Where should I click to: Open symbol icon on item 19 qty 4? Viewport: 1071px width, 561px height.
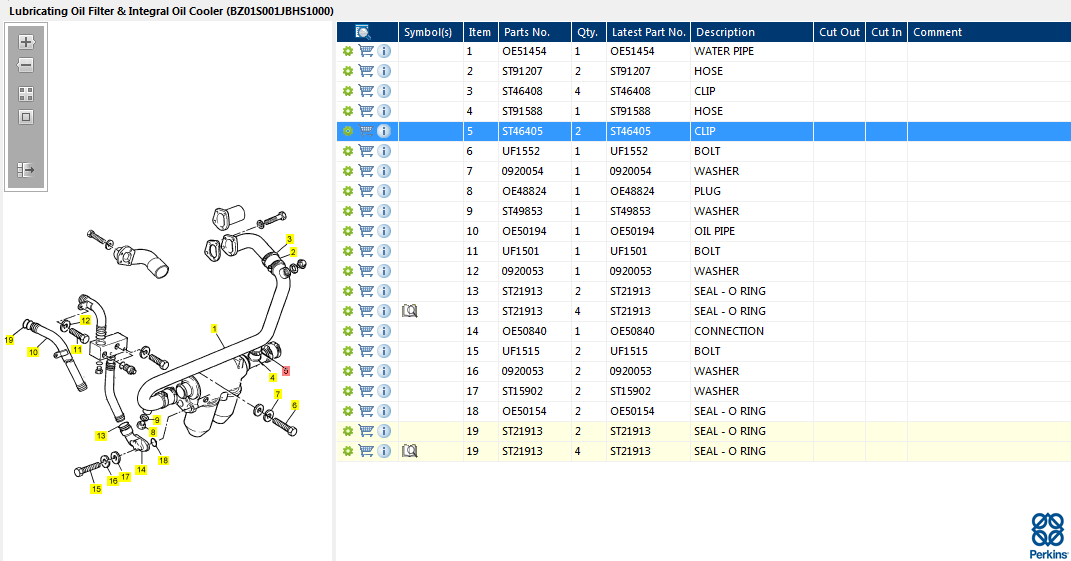coord(409,451)
